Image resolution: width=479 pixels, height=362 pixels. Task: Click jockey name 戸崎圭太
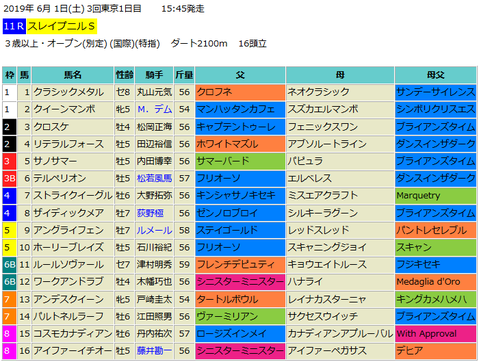click(154, 299)
